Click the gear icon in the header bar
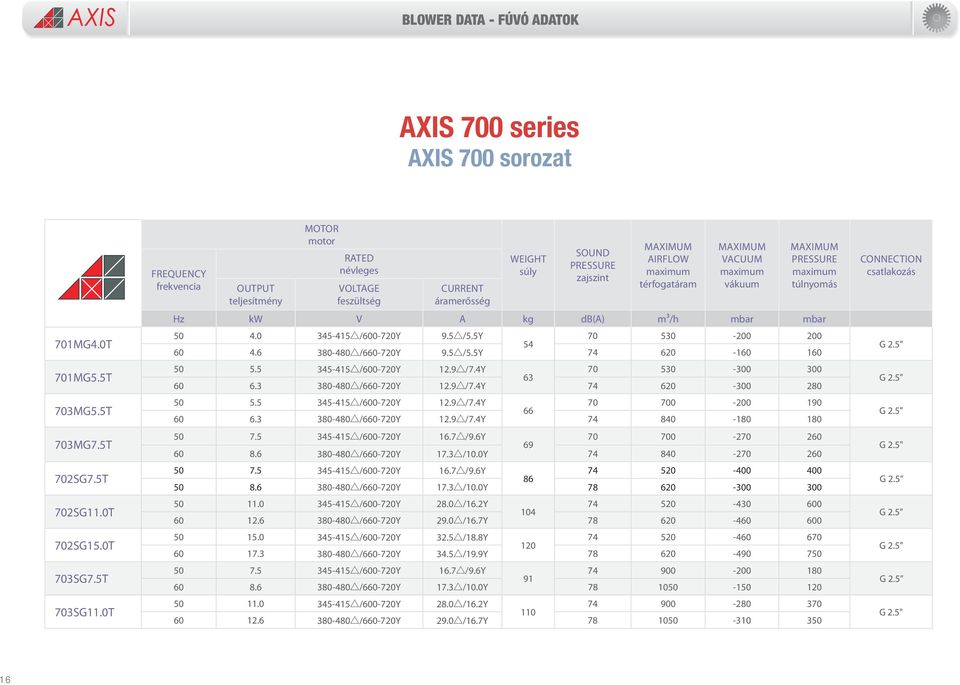Viewport: 960px width, 685px height. click(x=937, y=18)
